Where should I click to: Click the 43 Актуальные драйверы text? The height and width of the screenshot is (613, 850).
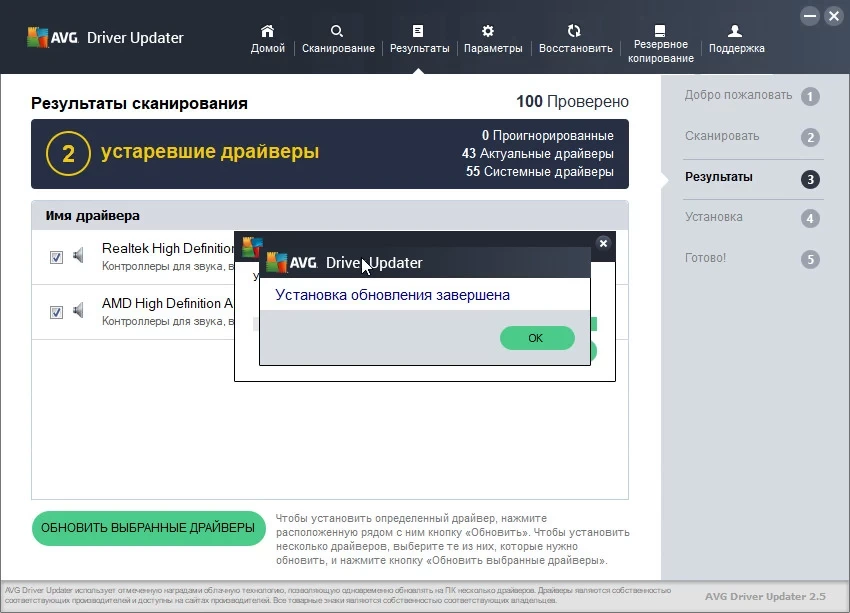(538, 154)
